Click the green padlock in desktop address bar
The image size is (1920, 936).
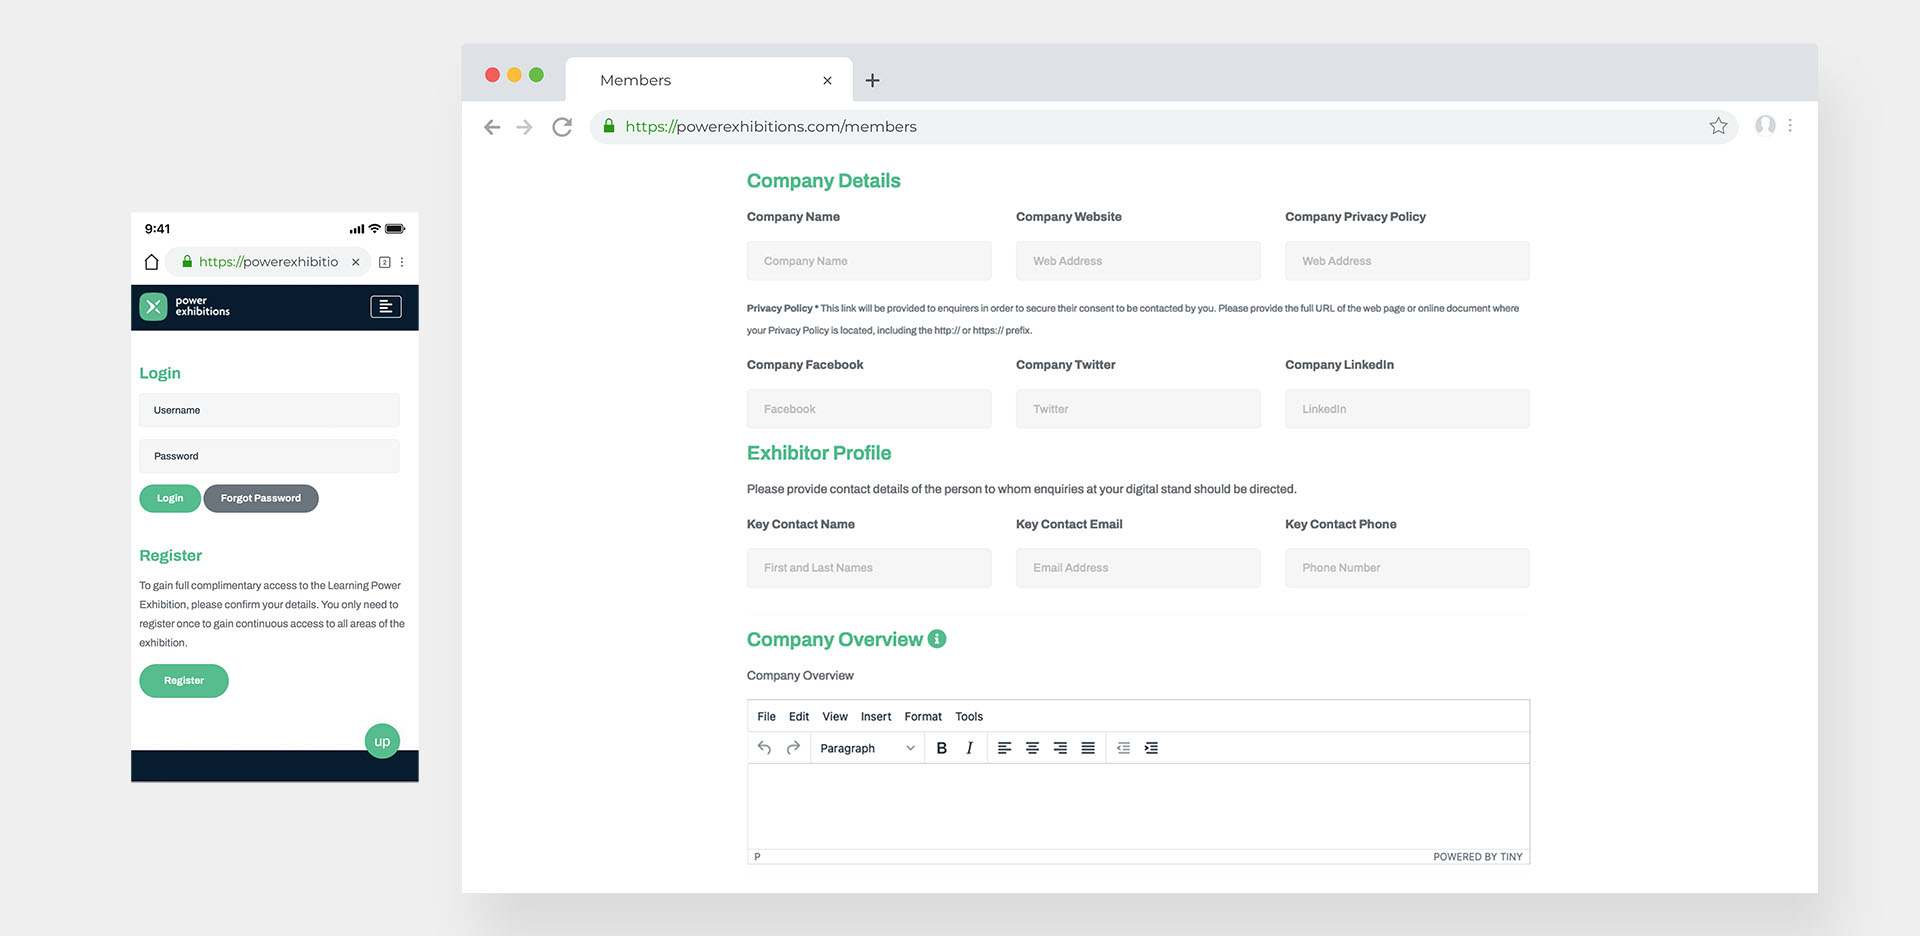pos(609,126)
